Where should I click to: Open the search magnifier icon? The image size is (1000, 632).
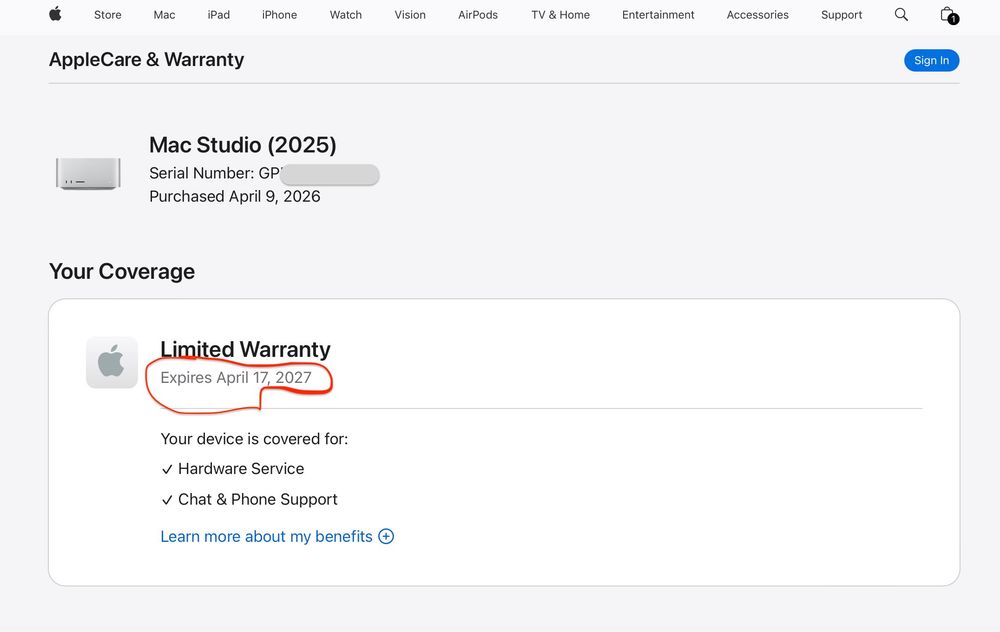(901, 14)
